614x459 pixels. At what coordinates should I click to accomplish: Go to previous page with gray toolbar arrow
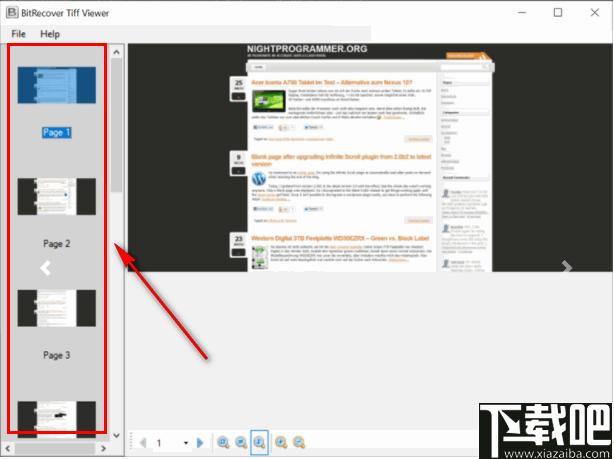pyautogui.click(x=143, y=443)
